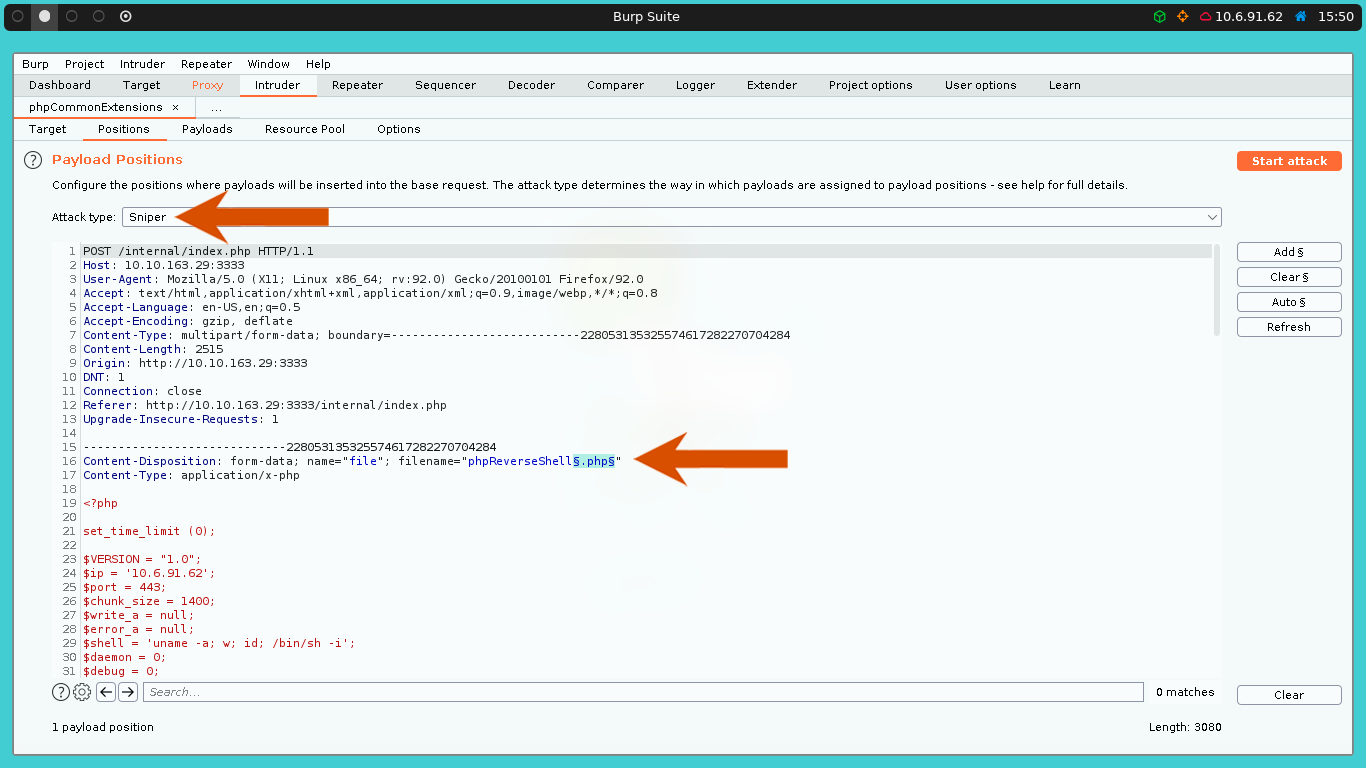Open the Help menu
The image size is (1366, 768).
[318, 64]
